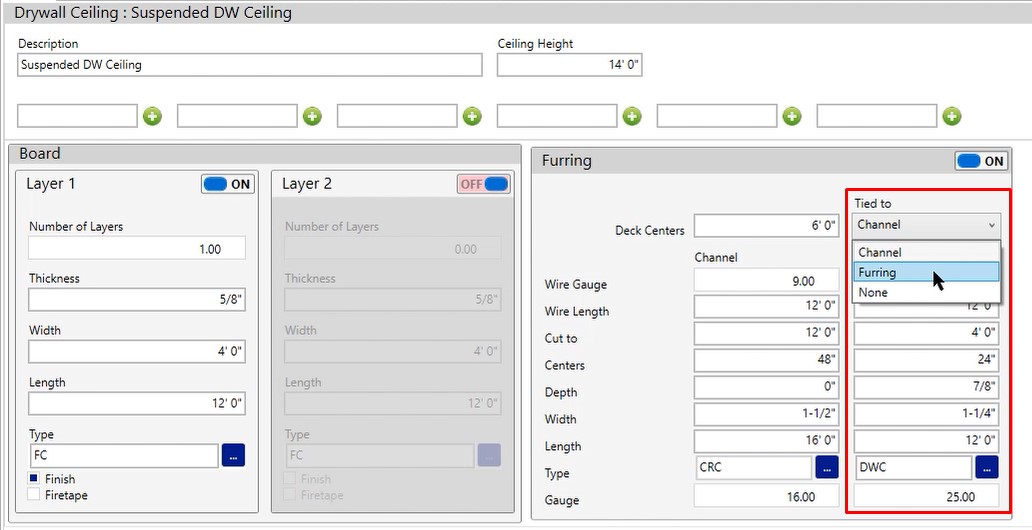Disable the Furring ON switch
1032x530 pixels.
[x=981, y=161]
